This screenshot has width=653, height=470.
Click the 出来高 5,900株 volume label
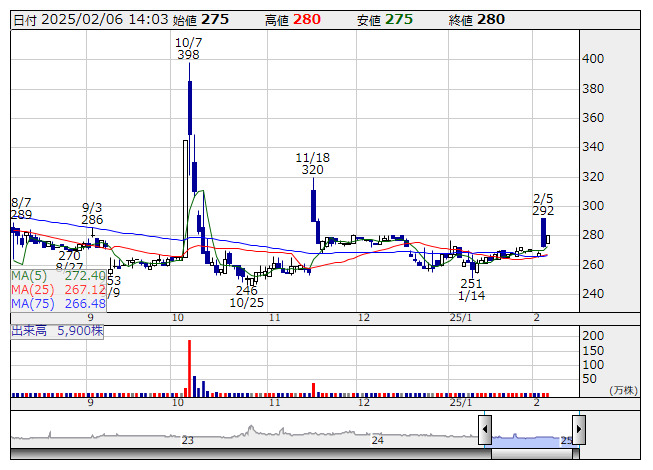coord(57,331)
